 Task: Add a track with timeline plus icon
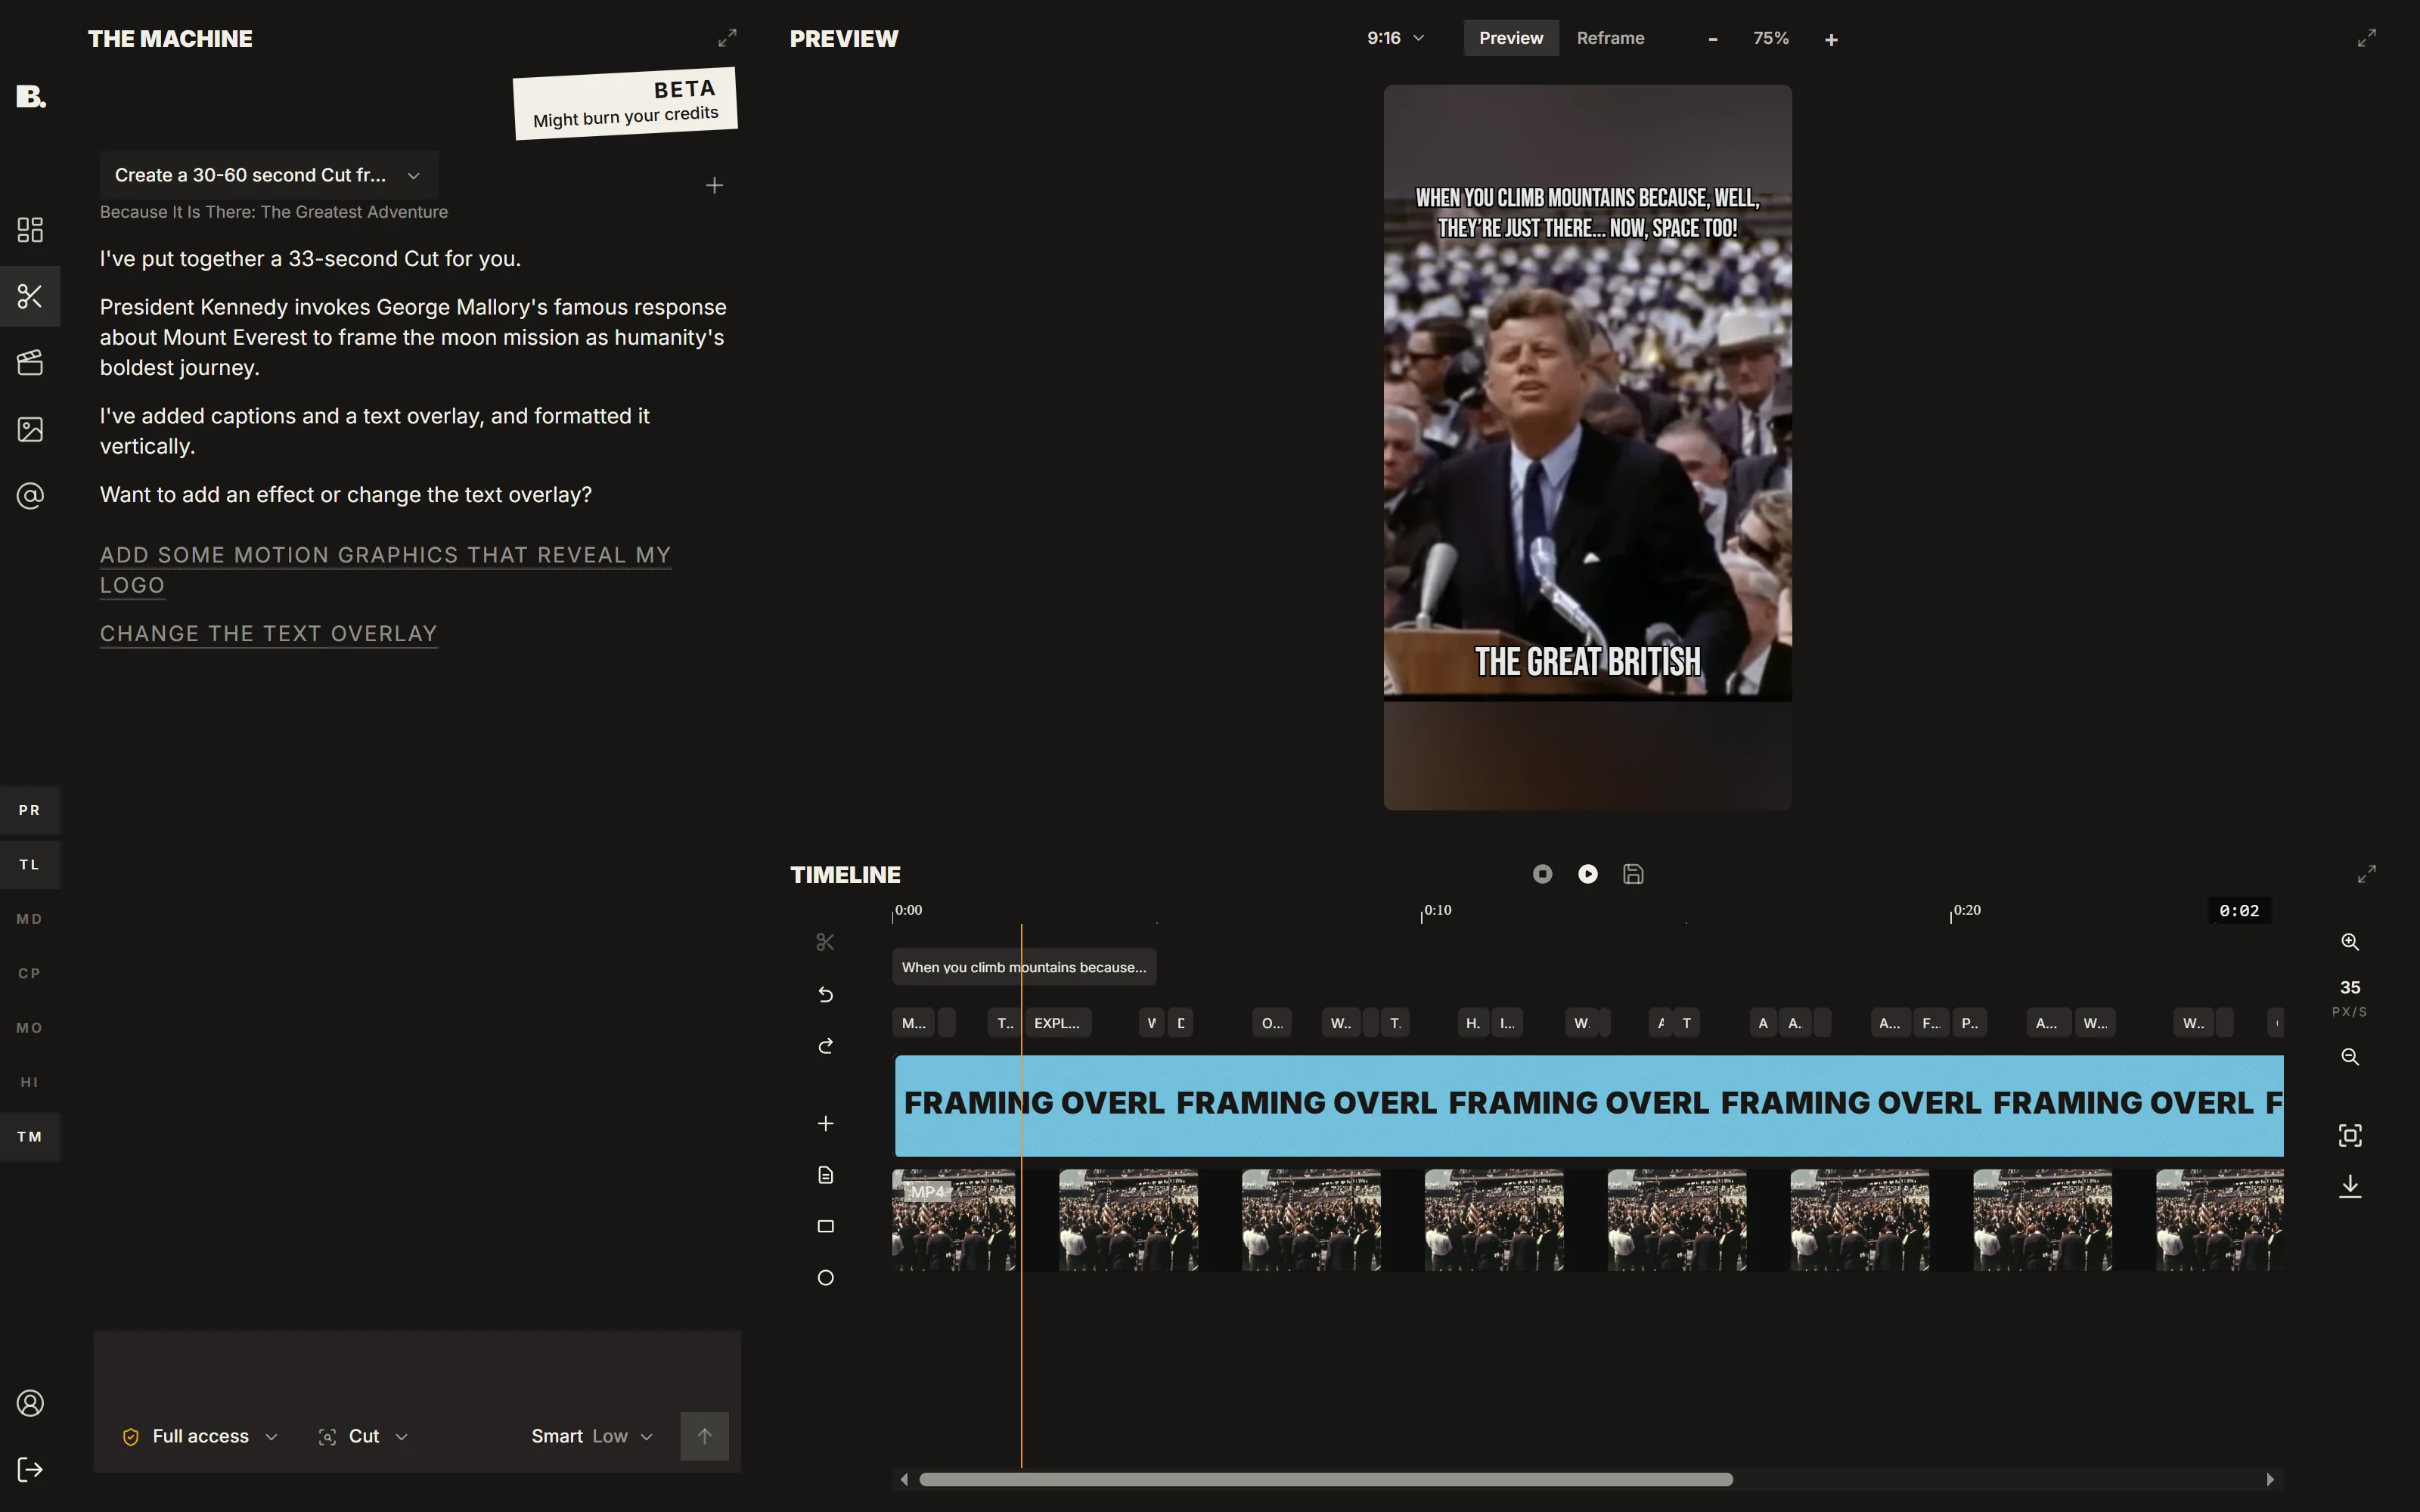pos(825,1123)
